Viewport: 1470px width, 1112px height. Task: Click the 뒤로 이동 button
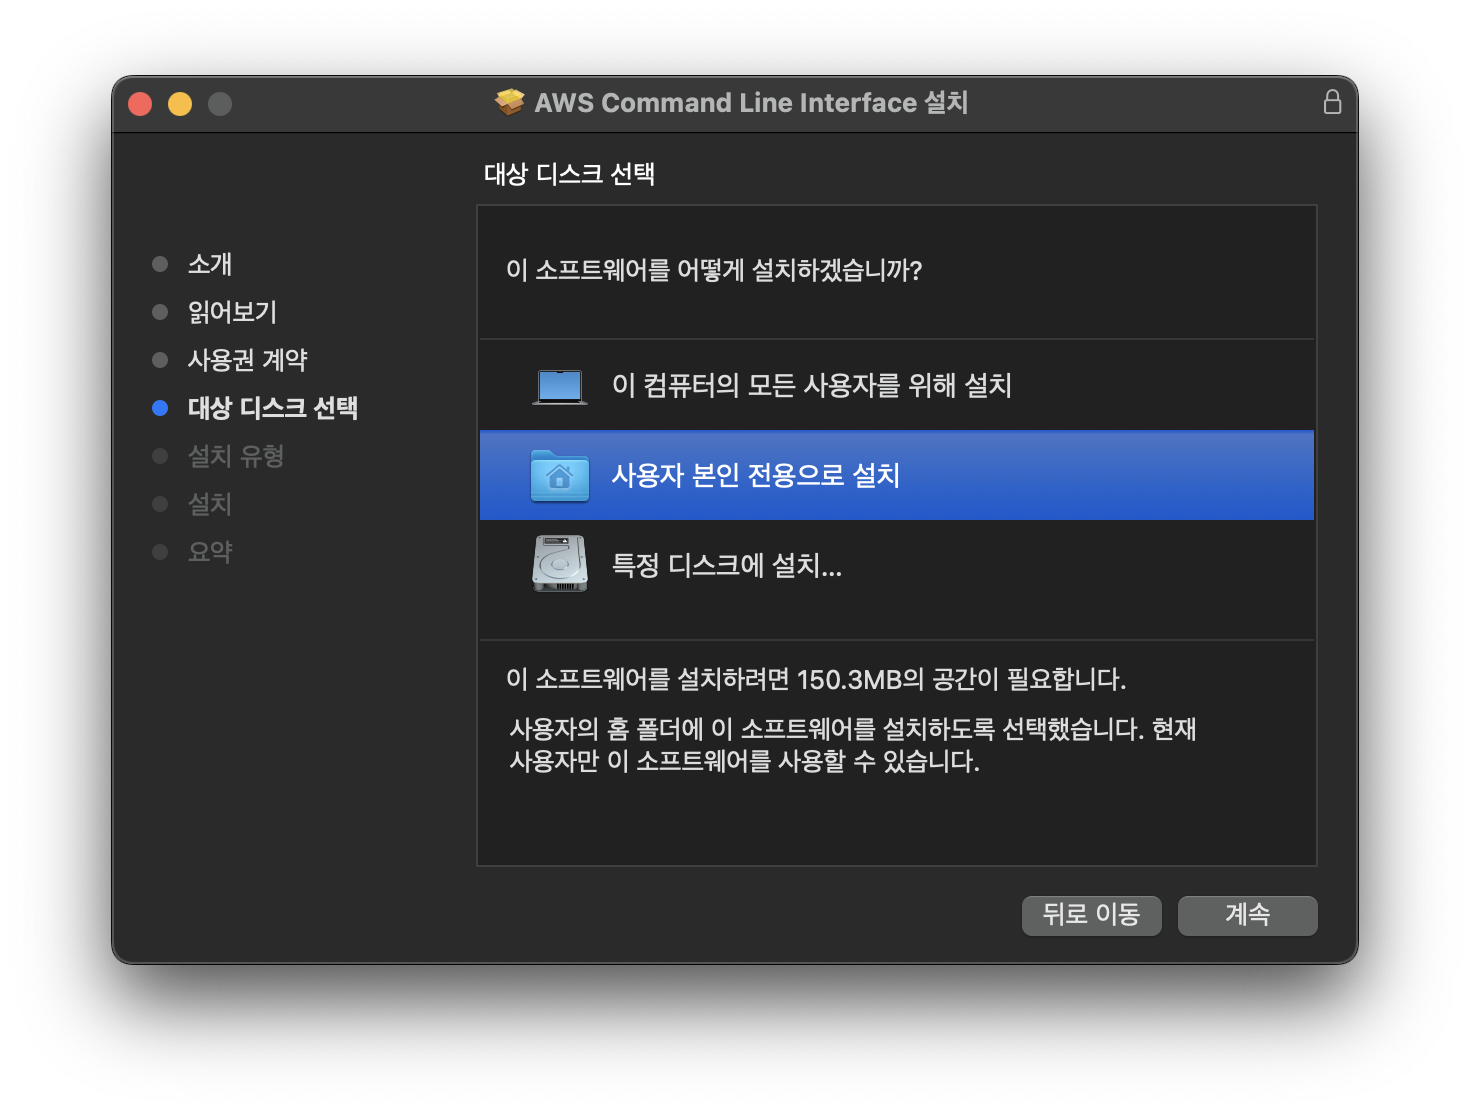(1091, 915)
